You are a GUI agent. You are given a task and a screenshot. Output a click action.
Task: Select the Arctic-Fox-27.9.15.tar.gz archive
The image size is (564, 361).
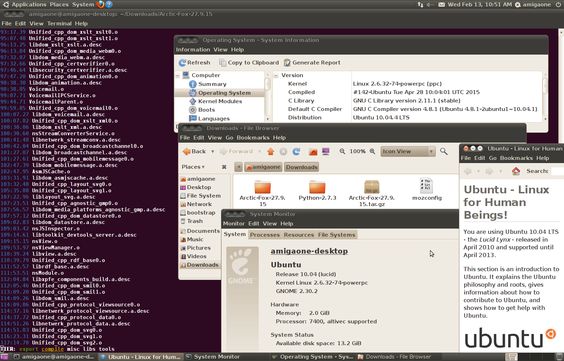click(372, 194)
